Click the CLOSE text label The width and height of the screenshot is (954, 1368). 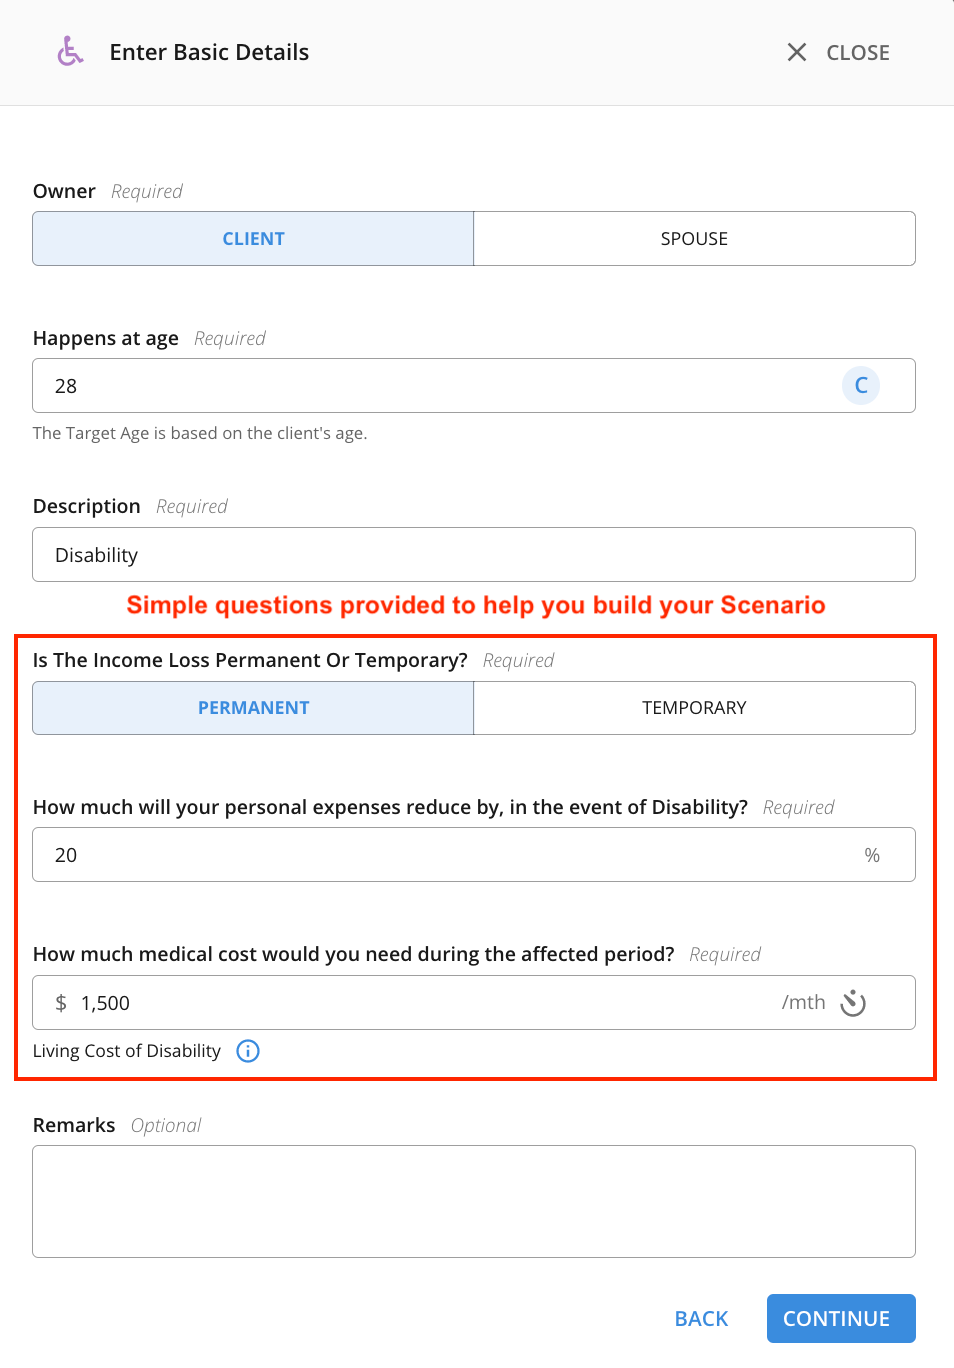pyautogui.click(x=858, y=53)
